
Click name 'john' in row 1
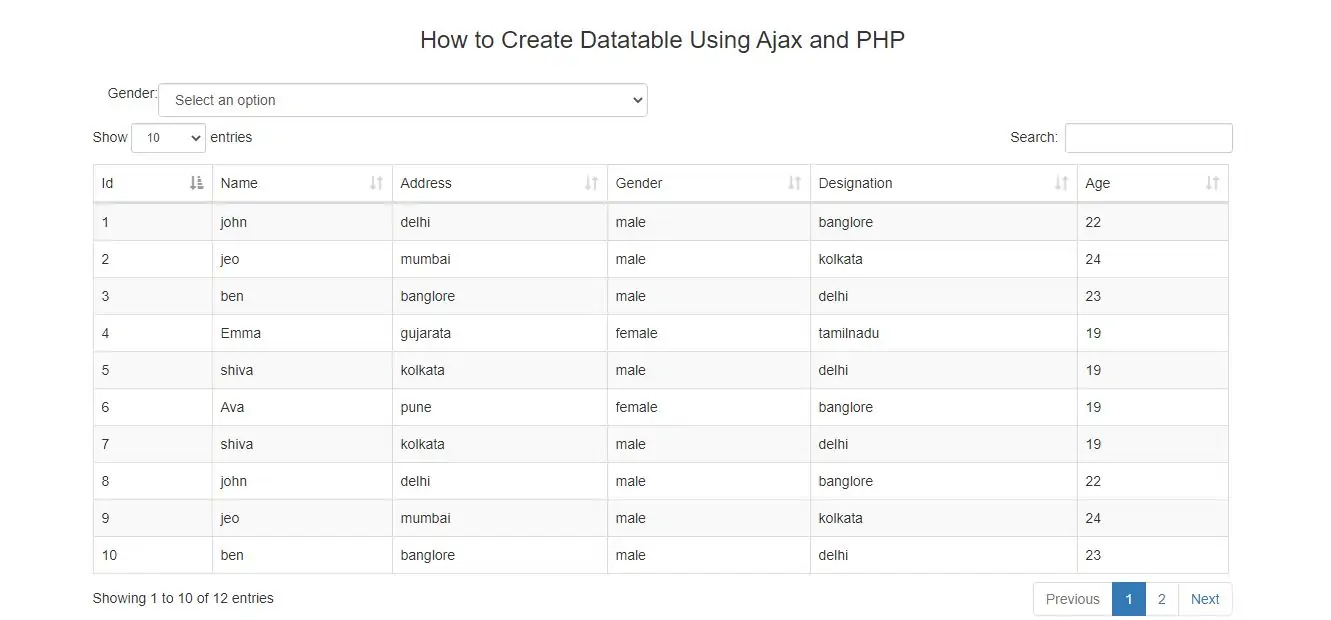click(x=234, y=222)
